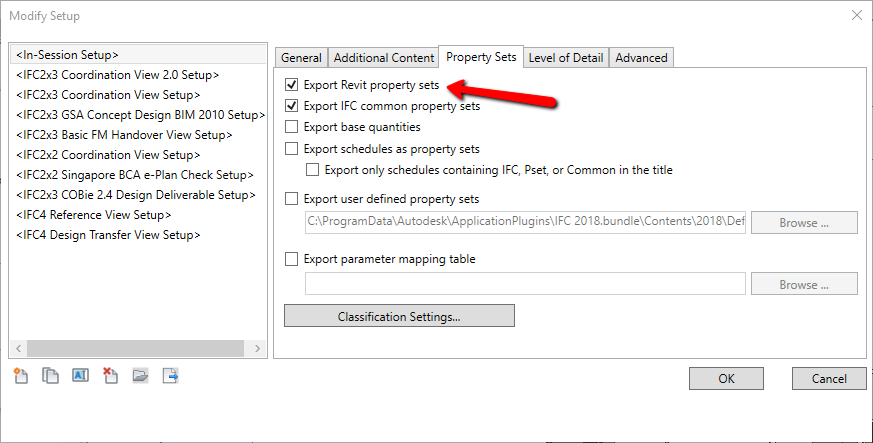
Task: Enable Export base quantities checkbox
Action: pos(292,127)
